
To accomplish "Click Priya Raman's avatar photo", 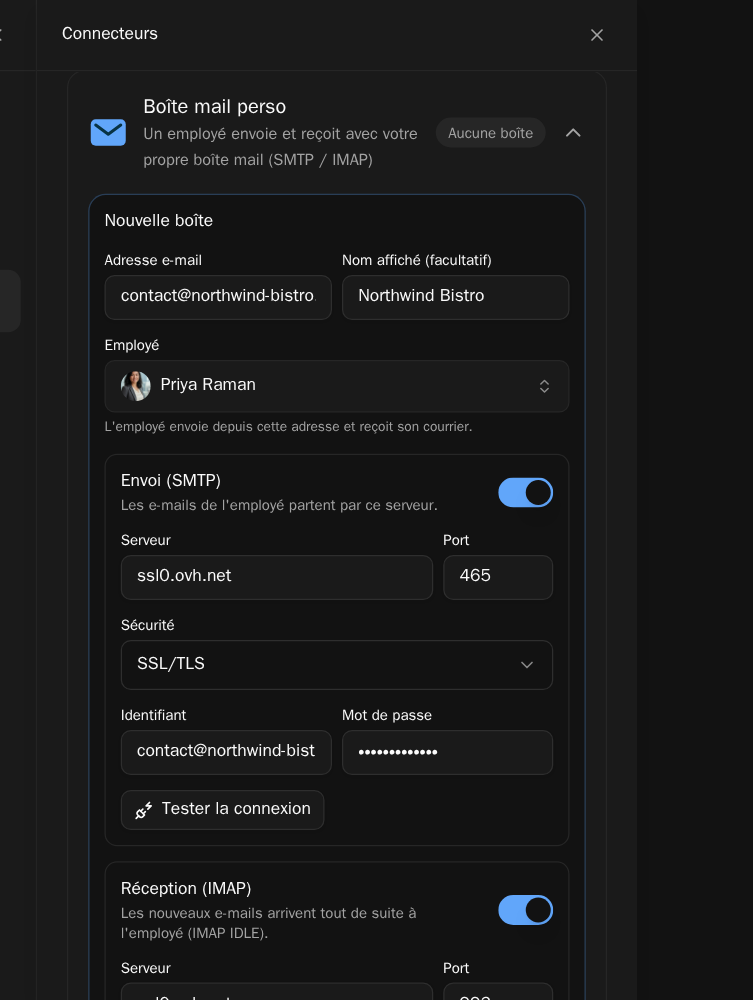I will coord(136,386).
